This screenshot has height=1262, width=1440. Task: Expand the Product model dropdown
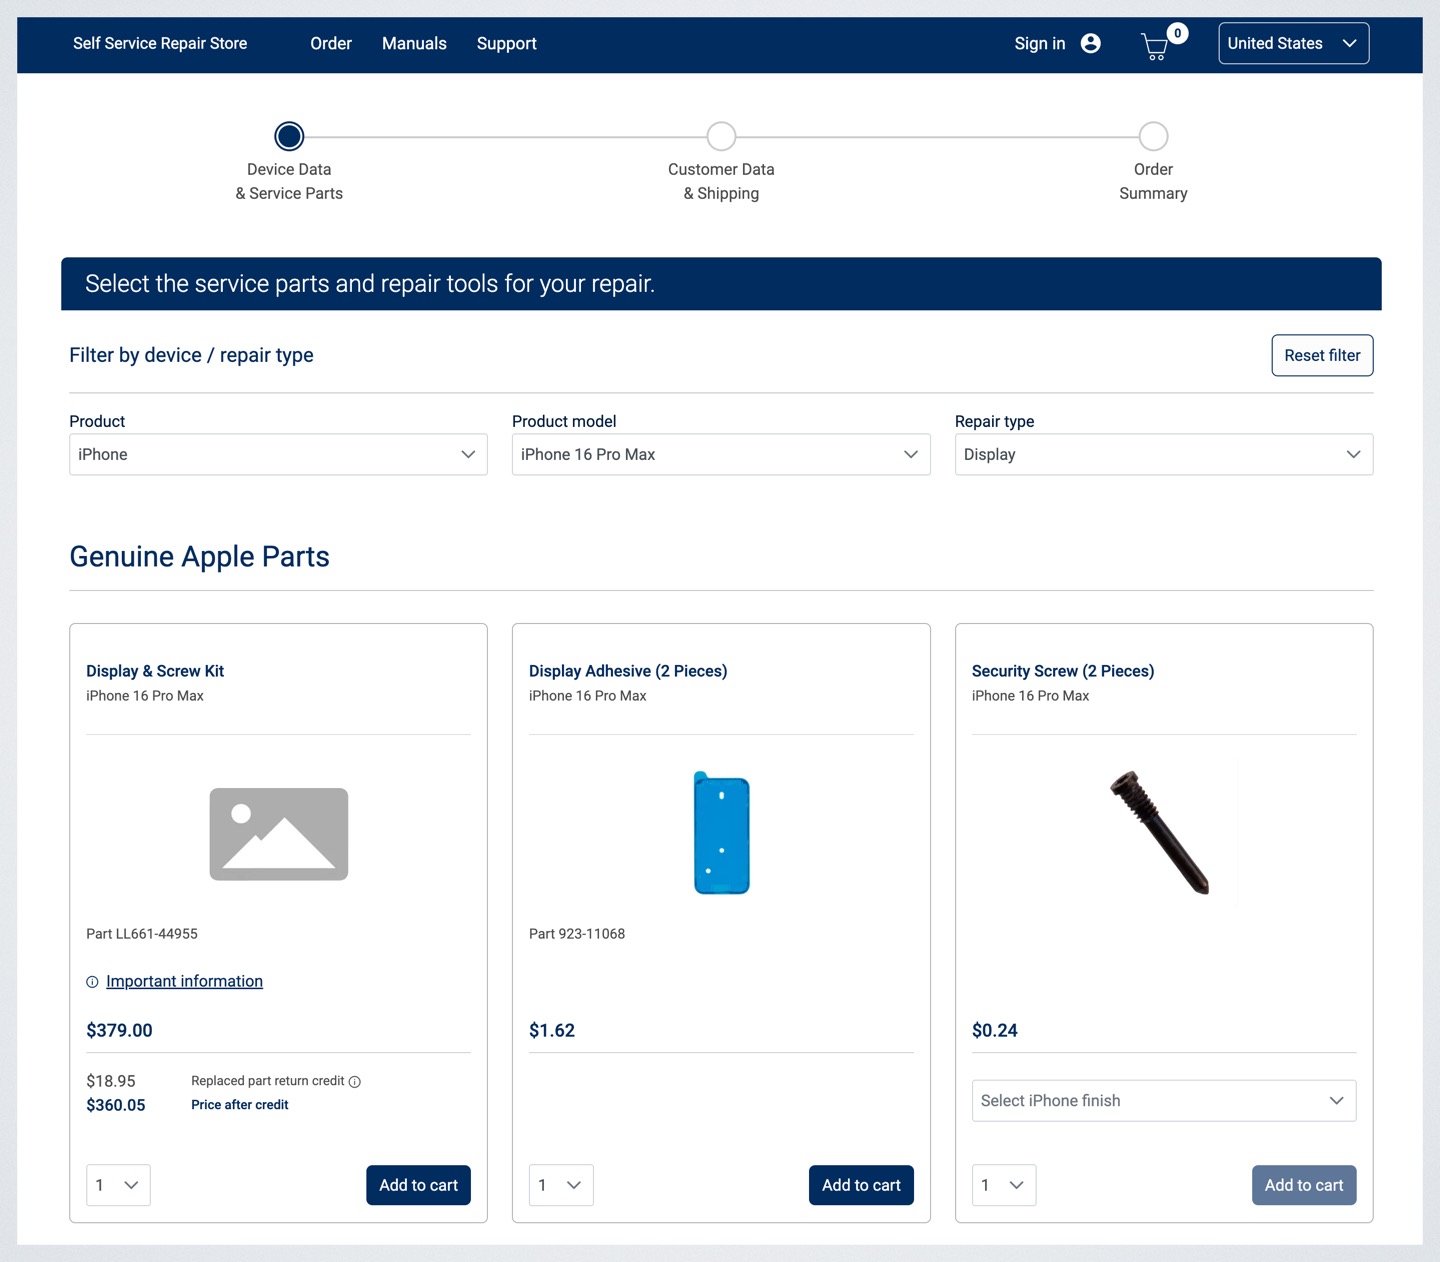pyautogui.click(x=721, y=454)
